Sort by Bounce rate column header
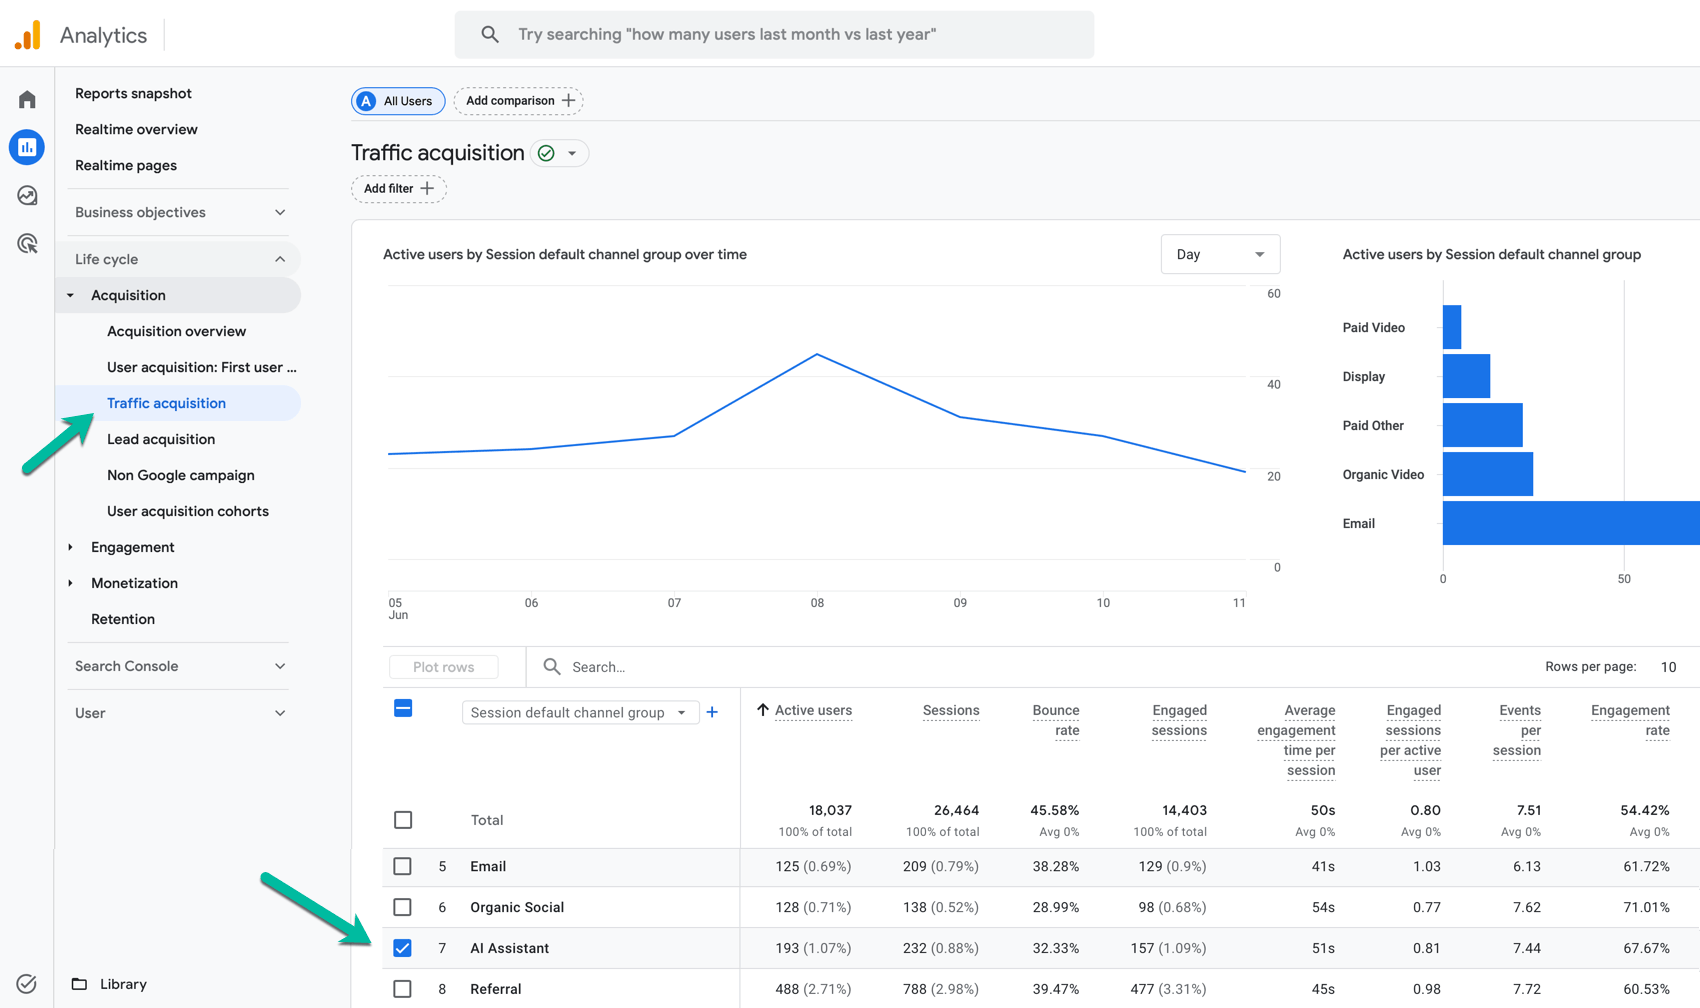 point(1056,720)
